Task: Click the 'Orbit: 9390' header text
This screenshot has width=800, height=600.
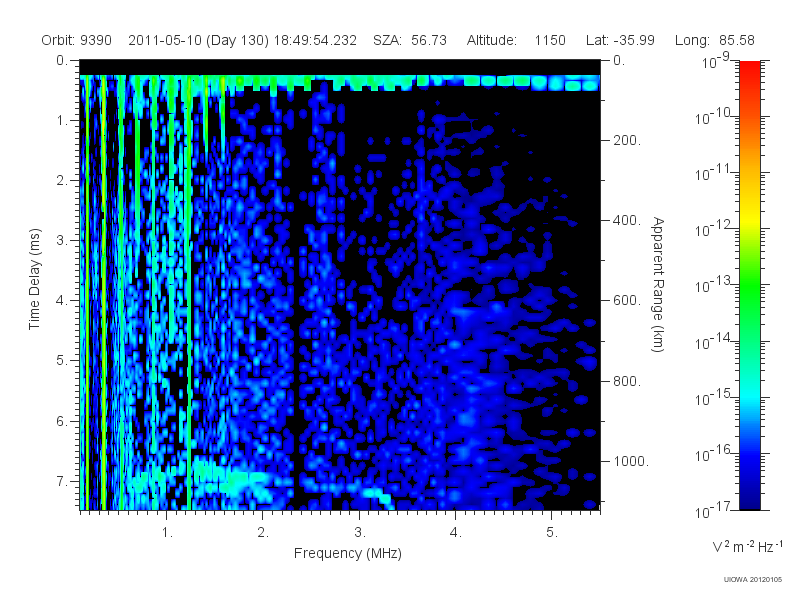Action: pos(77,40)
